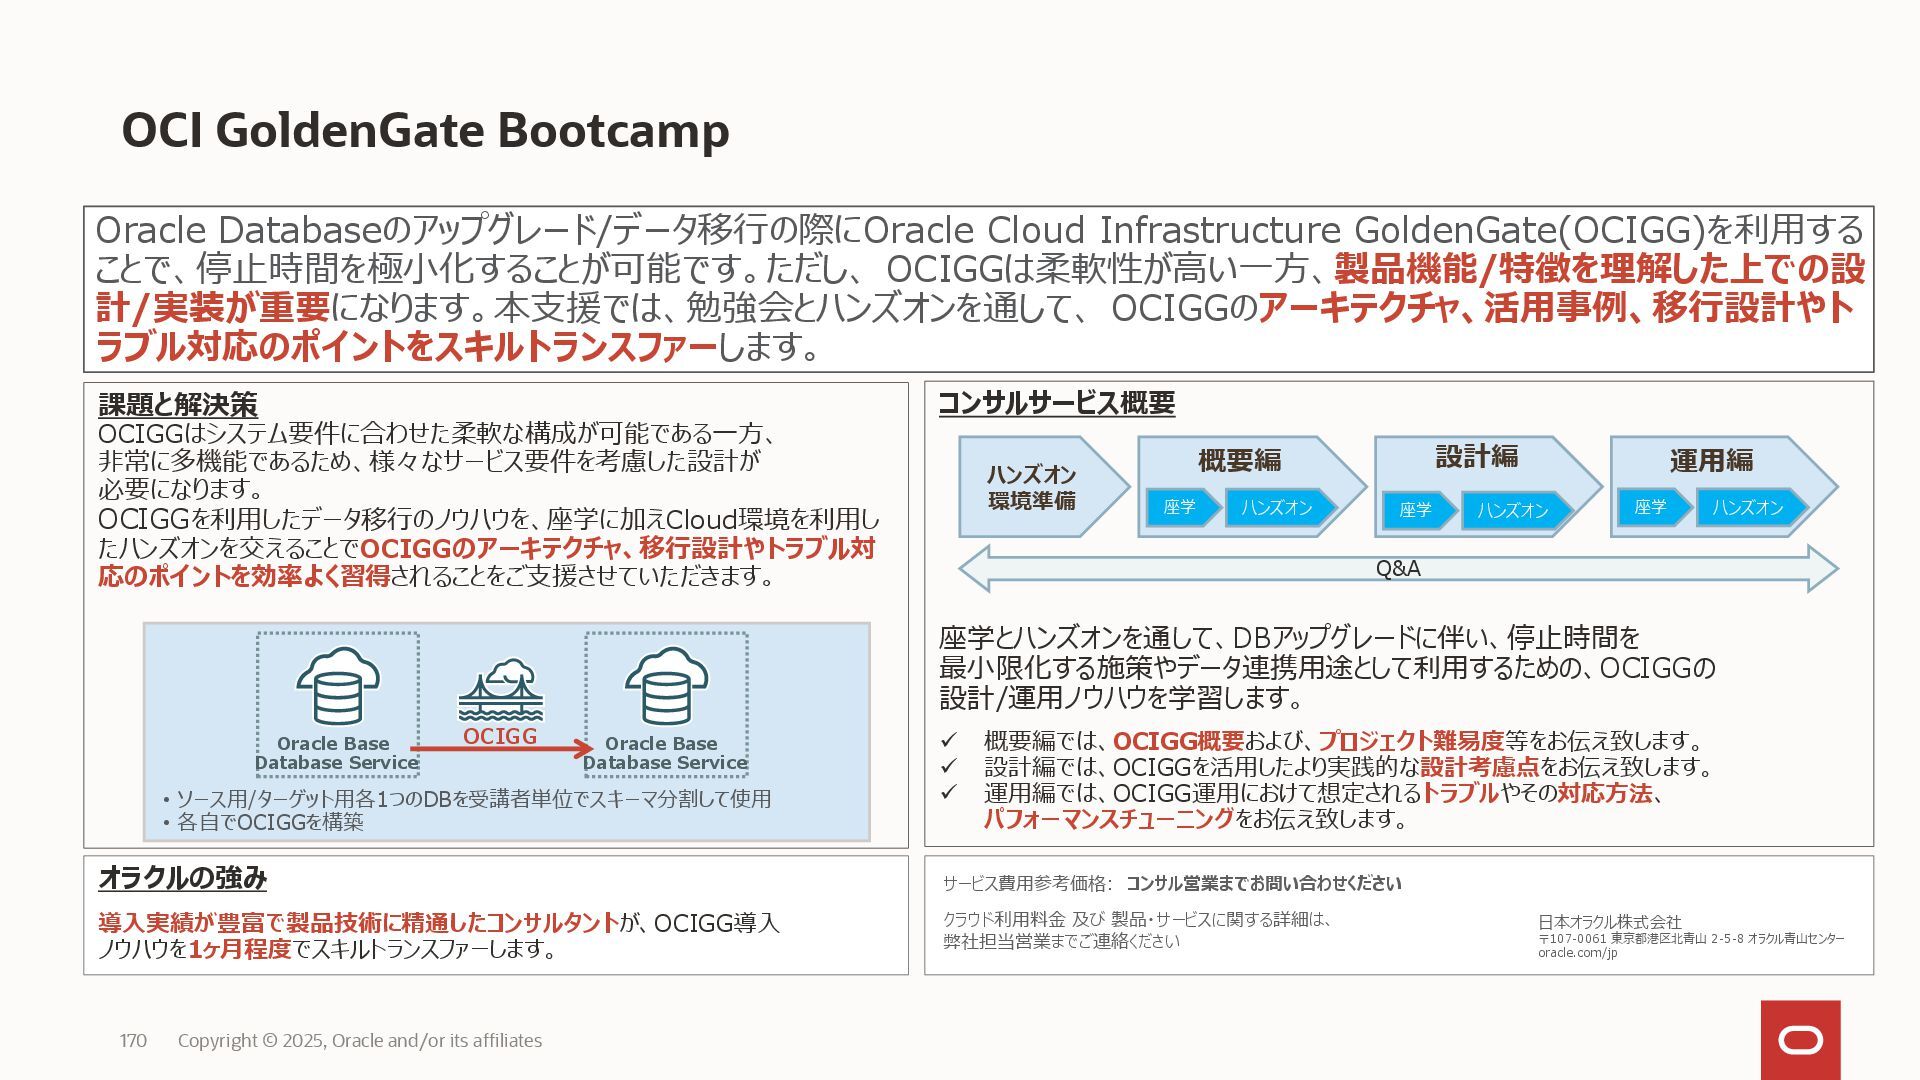Viewport: 1920px width, 1080px height.
Task: Click the GoldenGate bridge icon
Action: pyautogui.click(x=501, y=691)
